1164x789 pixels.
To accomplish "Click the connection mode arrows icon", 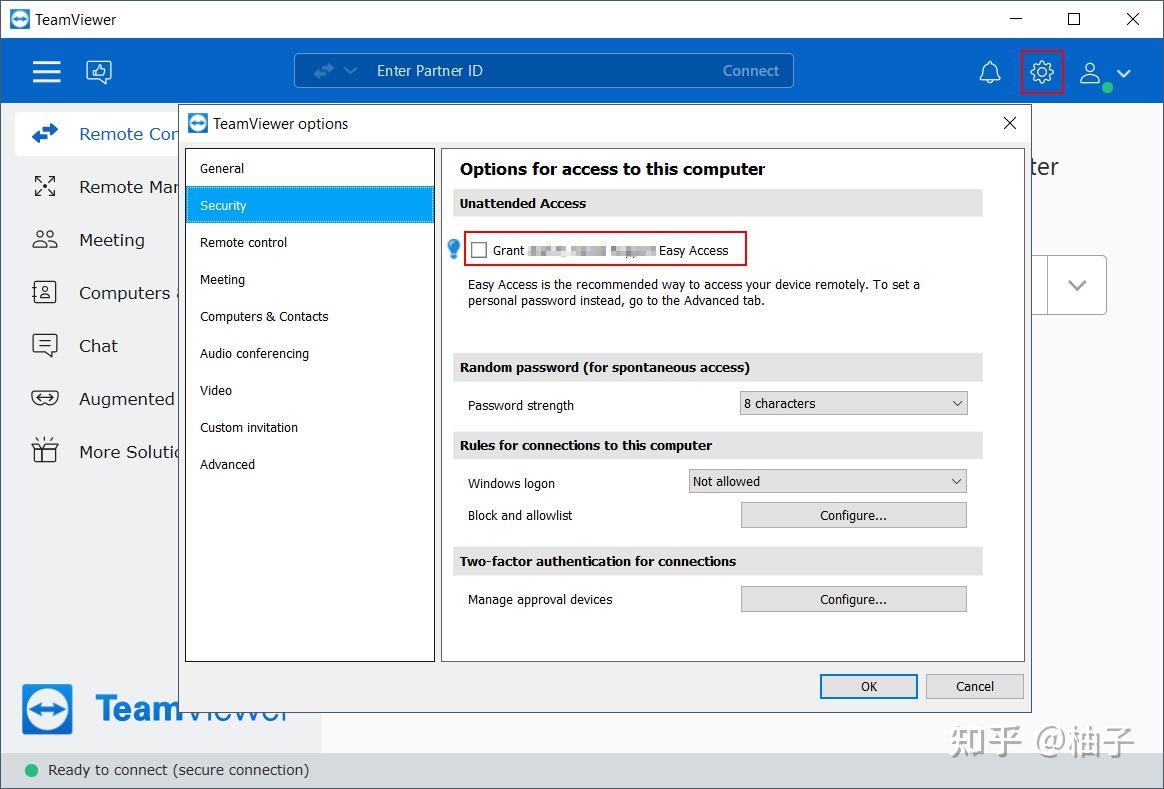I will click(x=324, y=71).
